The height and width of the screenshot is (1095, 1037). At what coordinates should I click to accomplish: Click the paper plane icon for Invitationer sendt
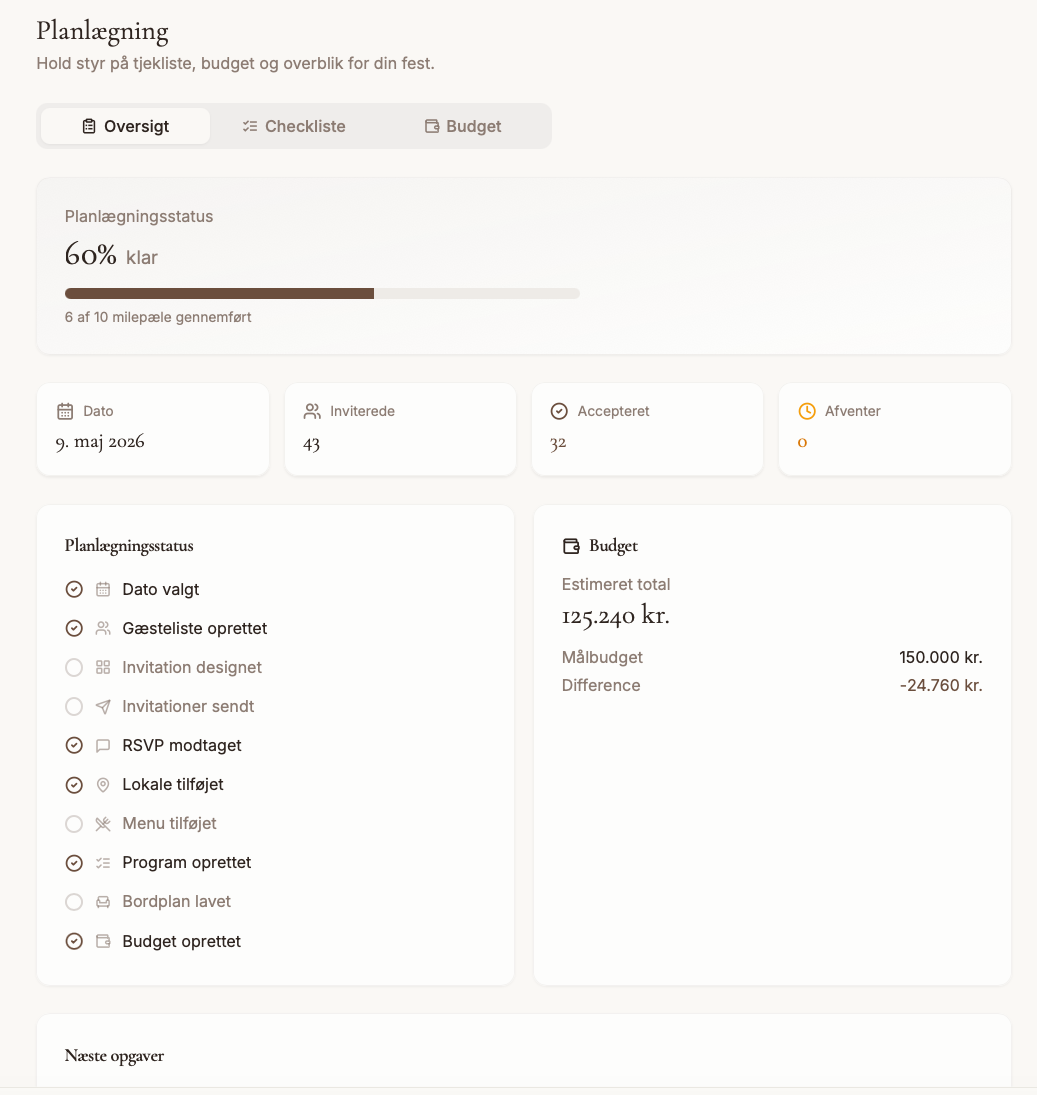103,707
